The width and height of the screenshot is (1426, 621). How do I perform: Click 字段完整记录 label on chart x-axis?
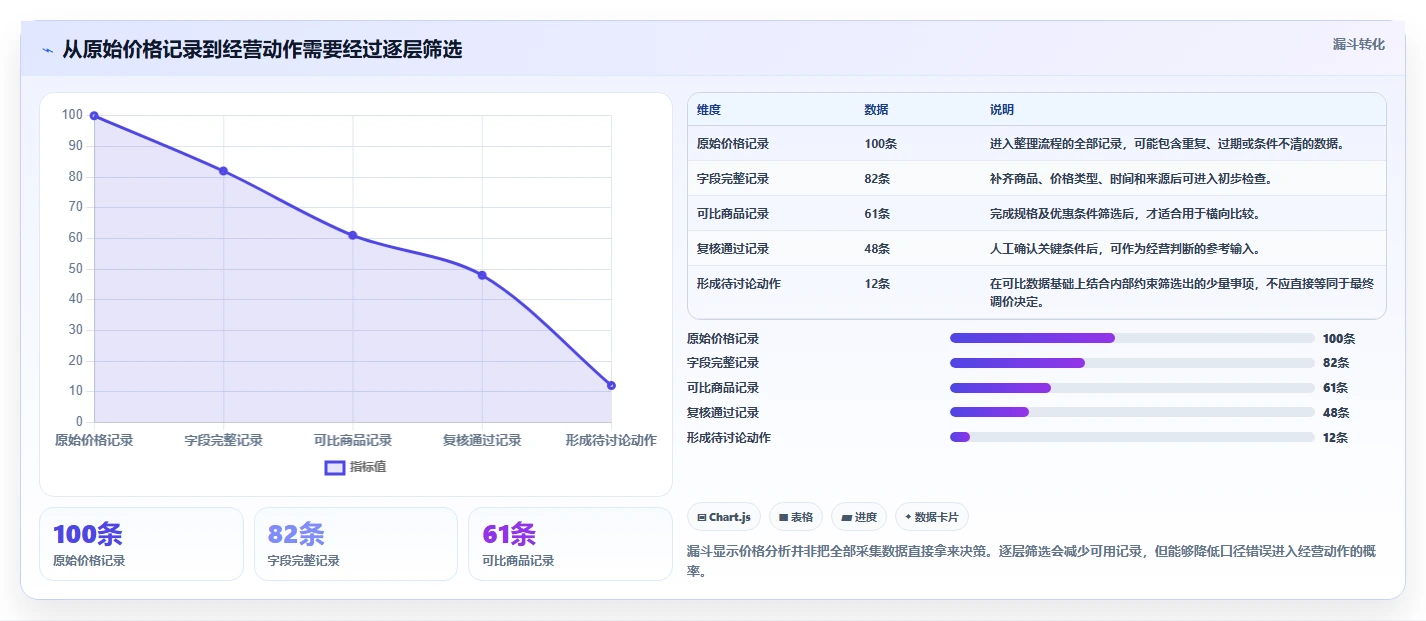[x=223, y=440]
